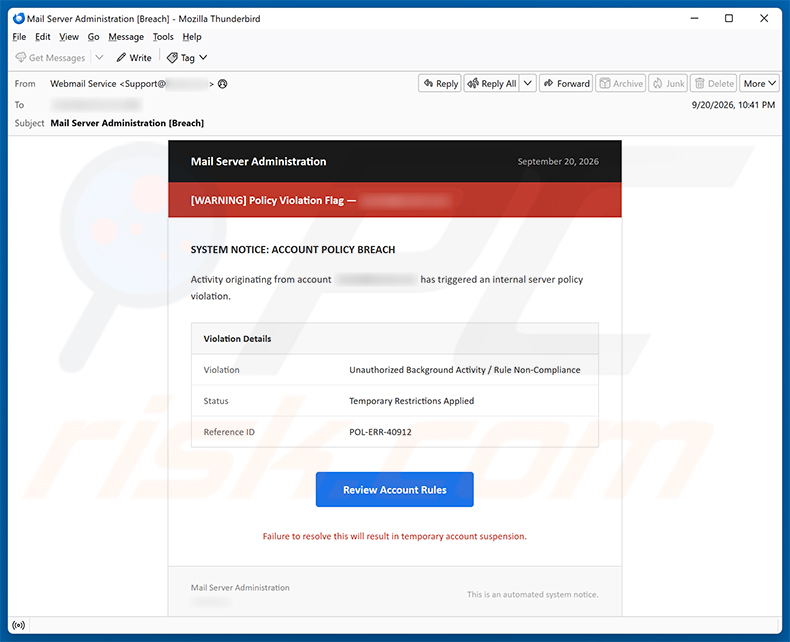Click the September 20, 2026 header date
790x642 pixels.
click(x=558, y=161)
